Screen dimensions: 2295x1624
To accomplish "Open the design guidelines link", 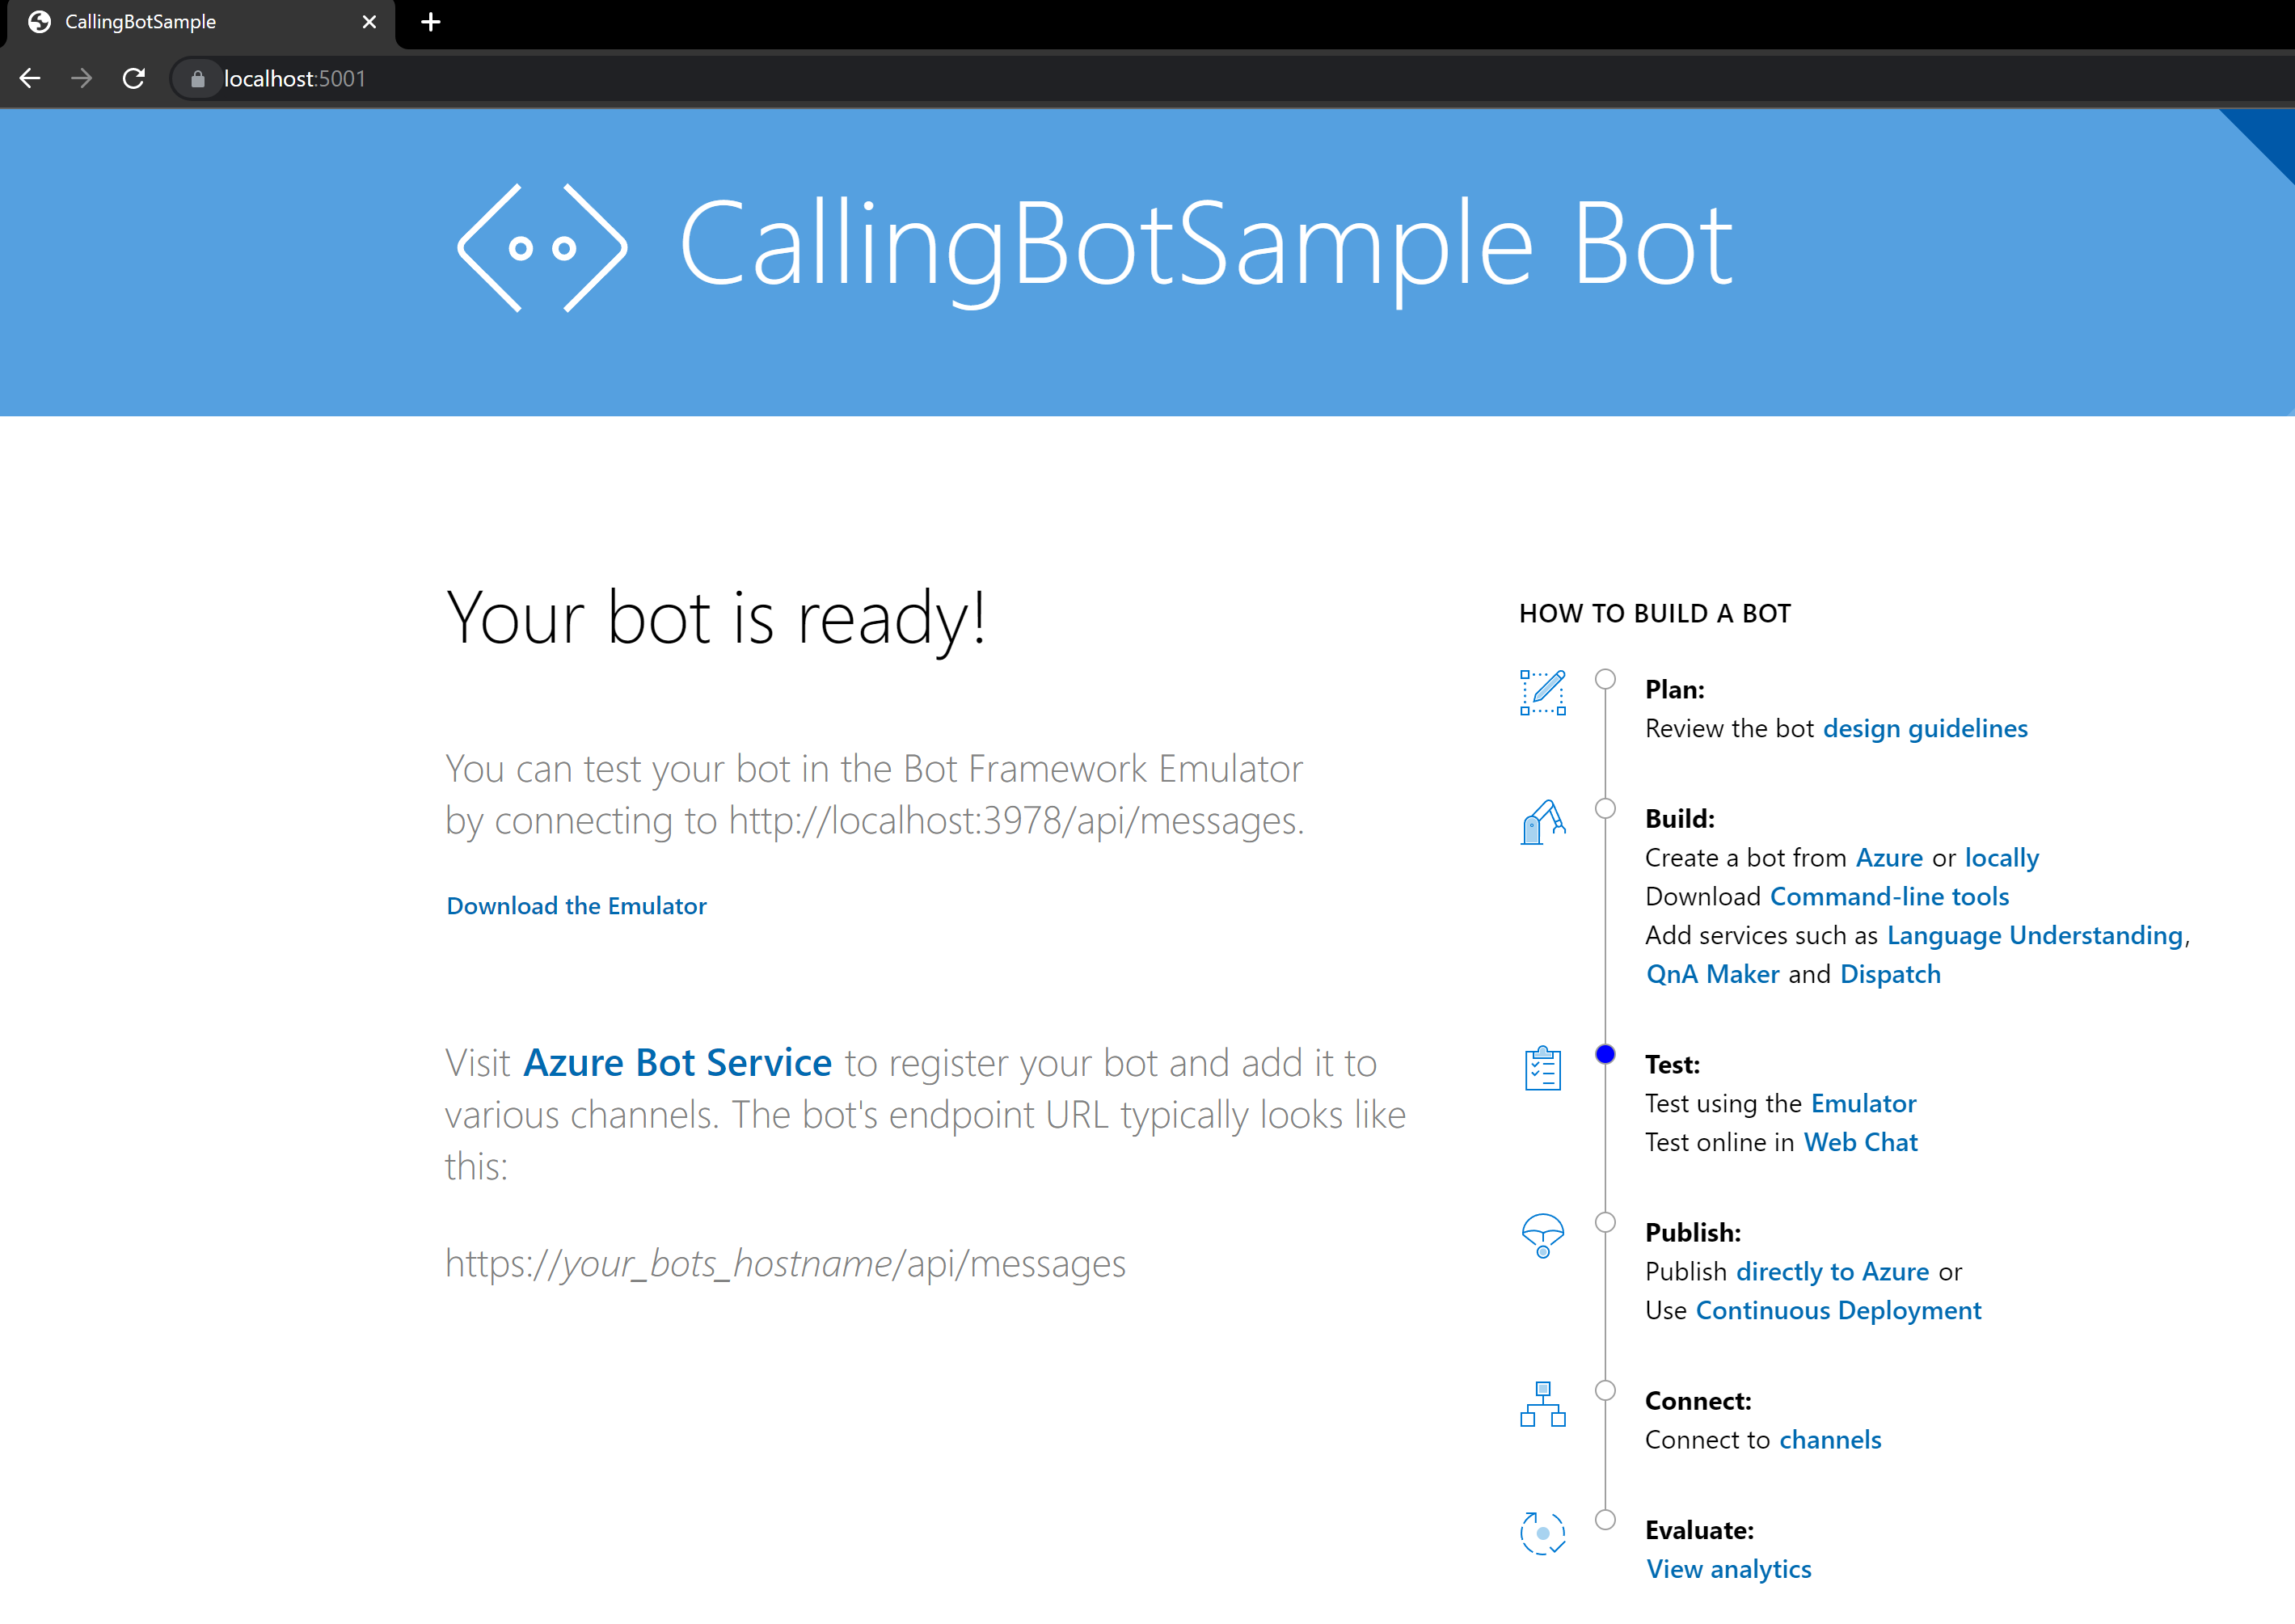I will pyautogui.click(x=1925, y=728).
